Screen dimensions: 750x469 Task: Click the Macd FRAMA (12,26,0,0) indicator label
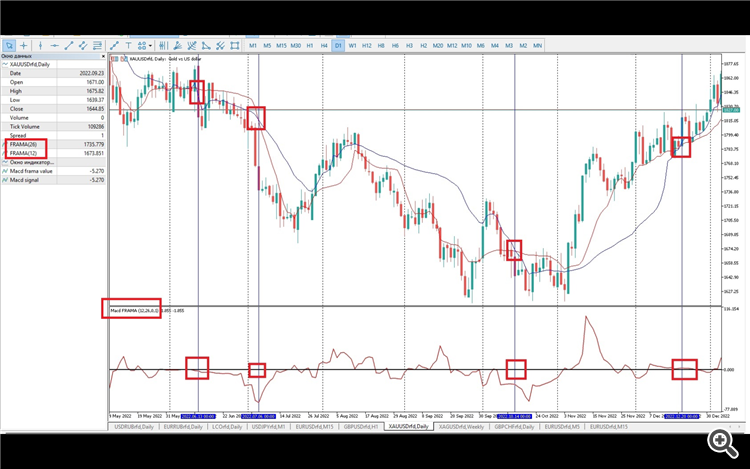(134, 311)
